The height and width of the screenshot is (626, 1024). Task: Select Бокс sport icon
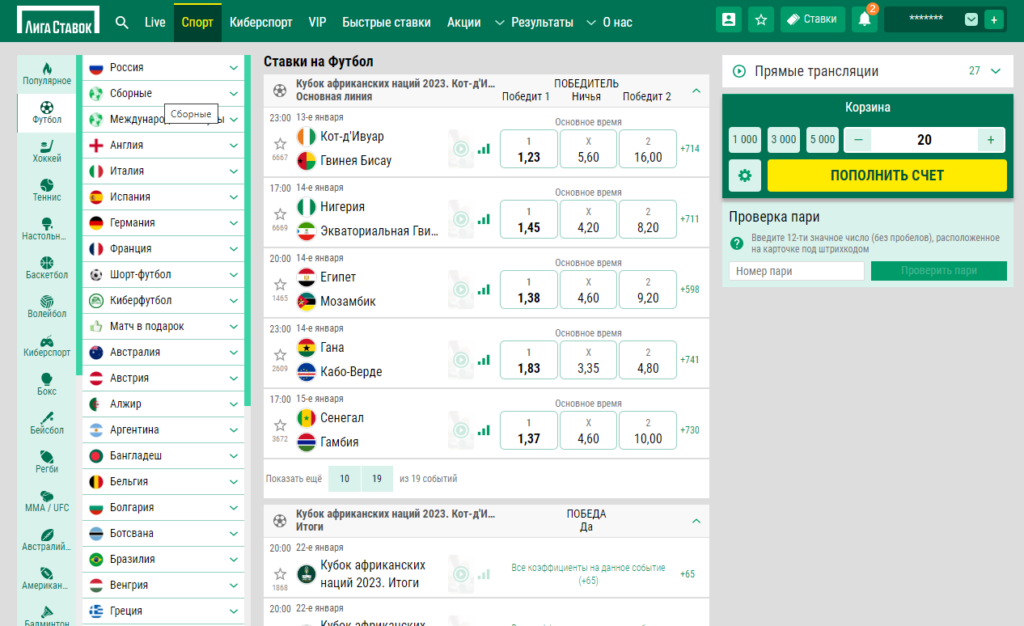pos(47,384)
